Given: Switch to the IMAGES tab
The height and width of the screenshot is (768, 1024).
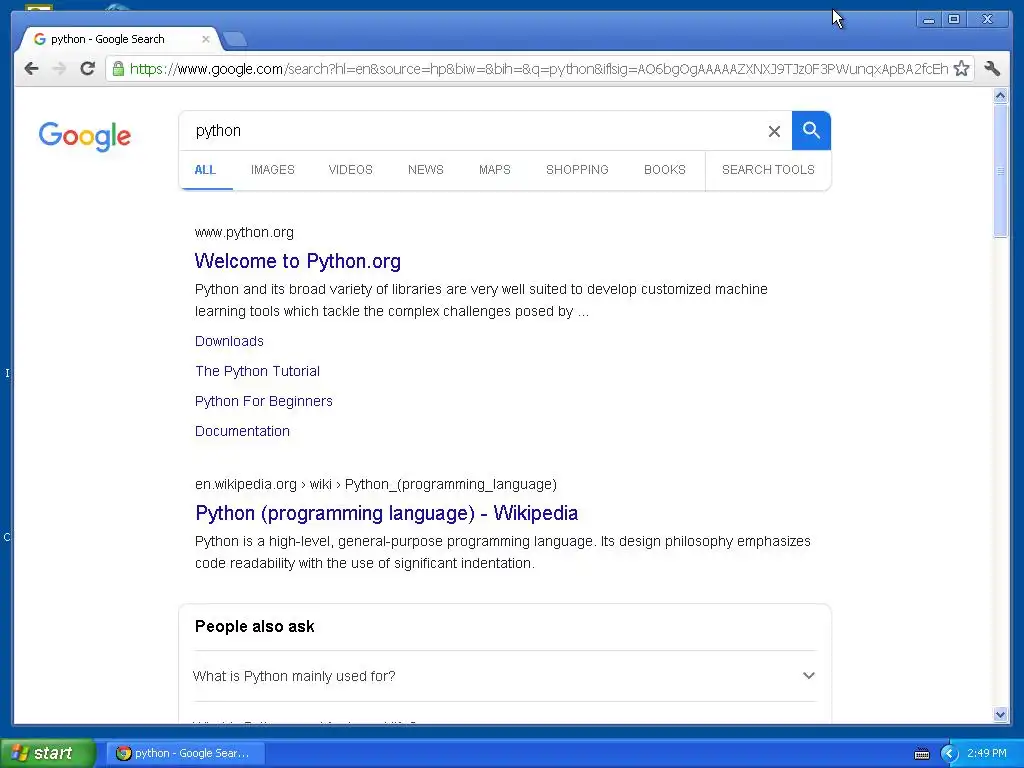Looking at the screenshot, I should coord(273,170).
